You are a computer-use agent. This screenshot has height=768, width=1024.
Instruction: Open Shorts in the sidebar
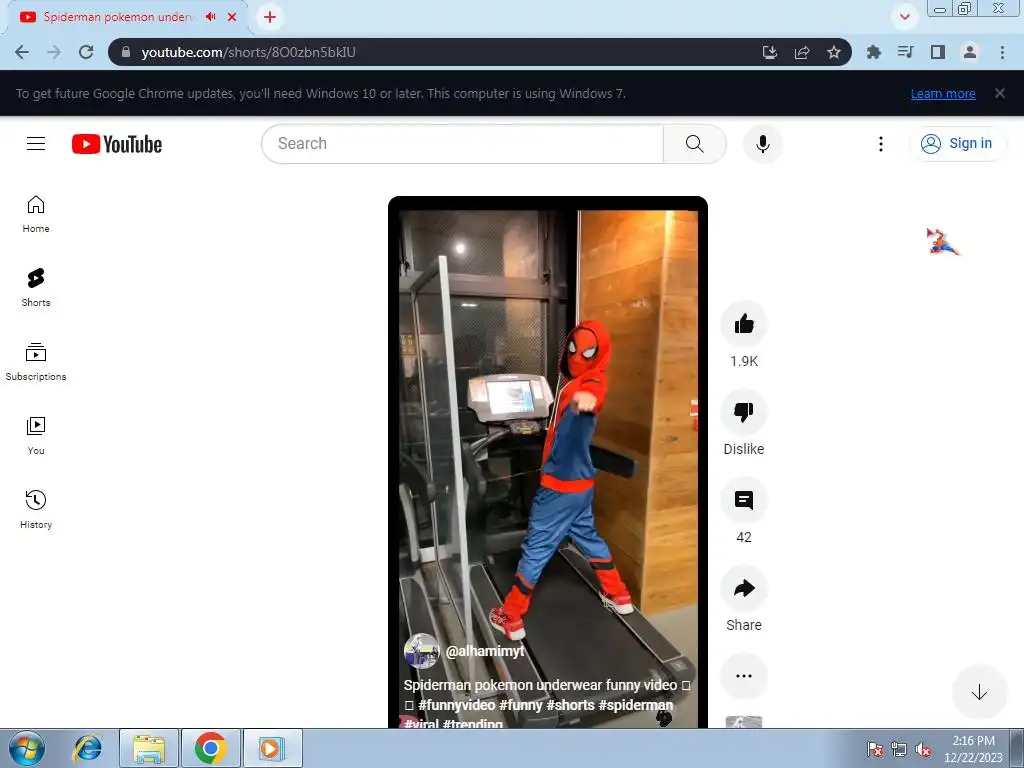click(x=36, y=287)
